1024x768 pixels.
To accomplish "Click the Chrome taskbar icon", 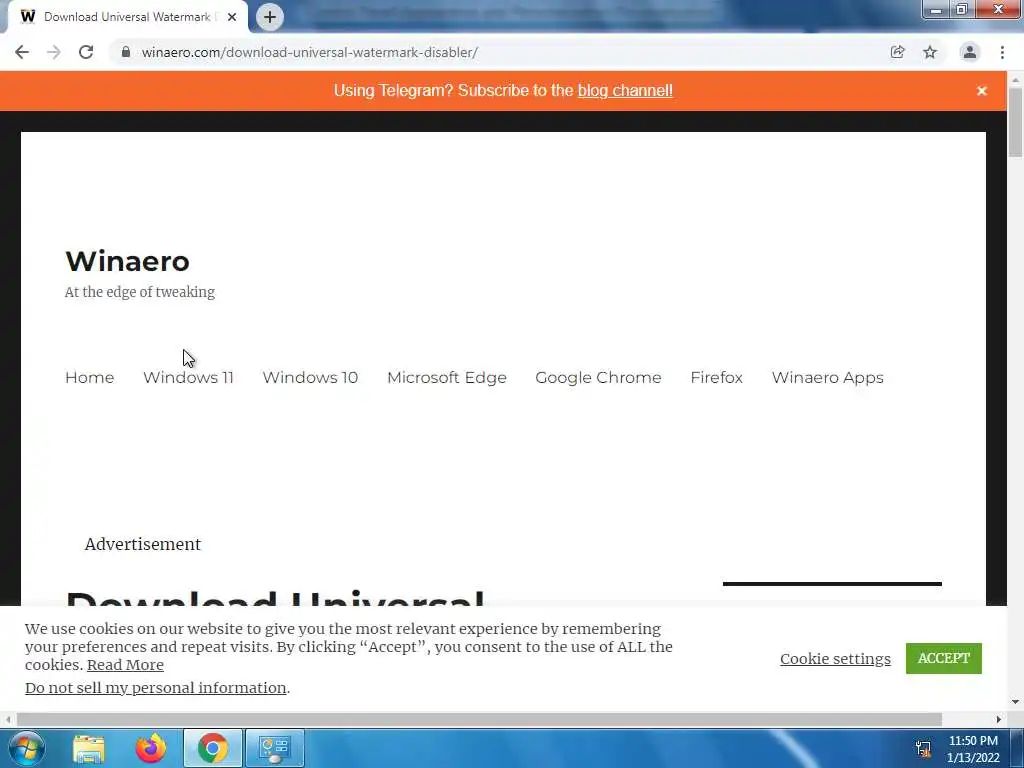I will [x=213, y=748].
